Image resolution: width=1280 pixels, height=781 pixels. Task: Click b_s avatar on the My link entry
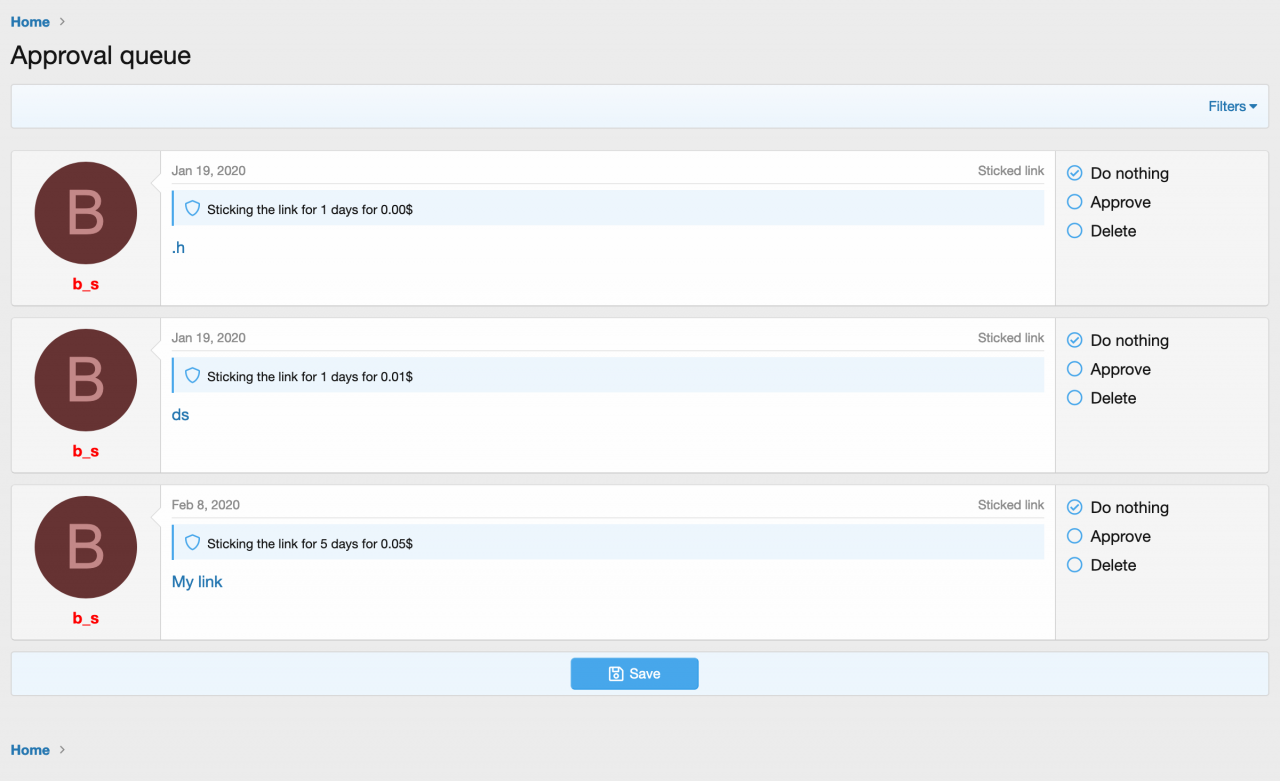pos(86,547)
